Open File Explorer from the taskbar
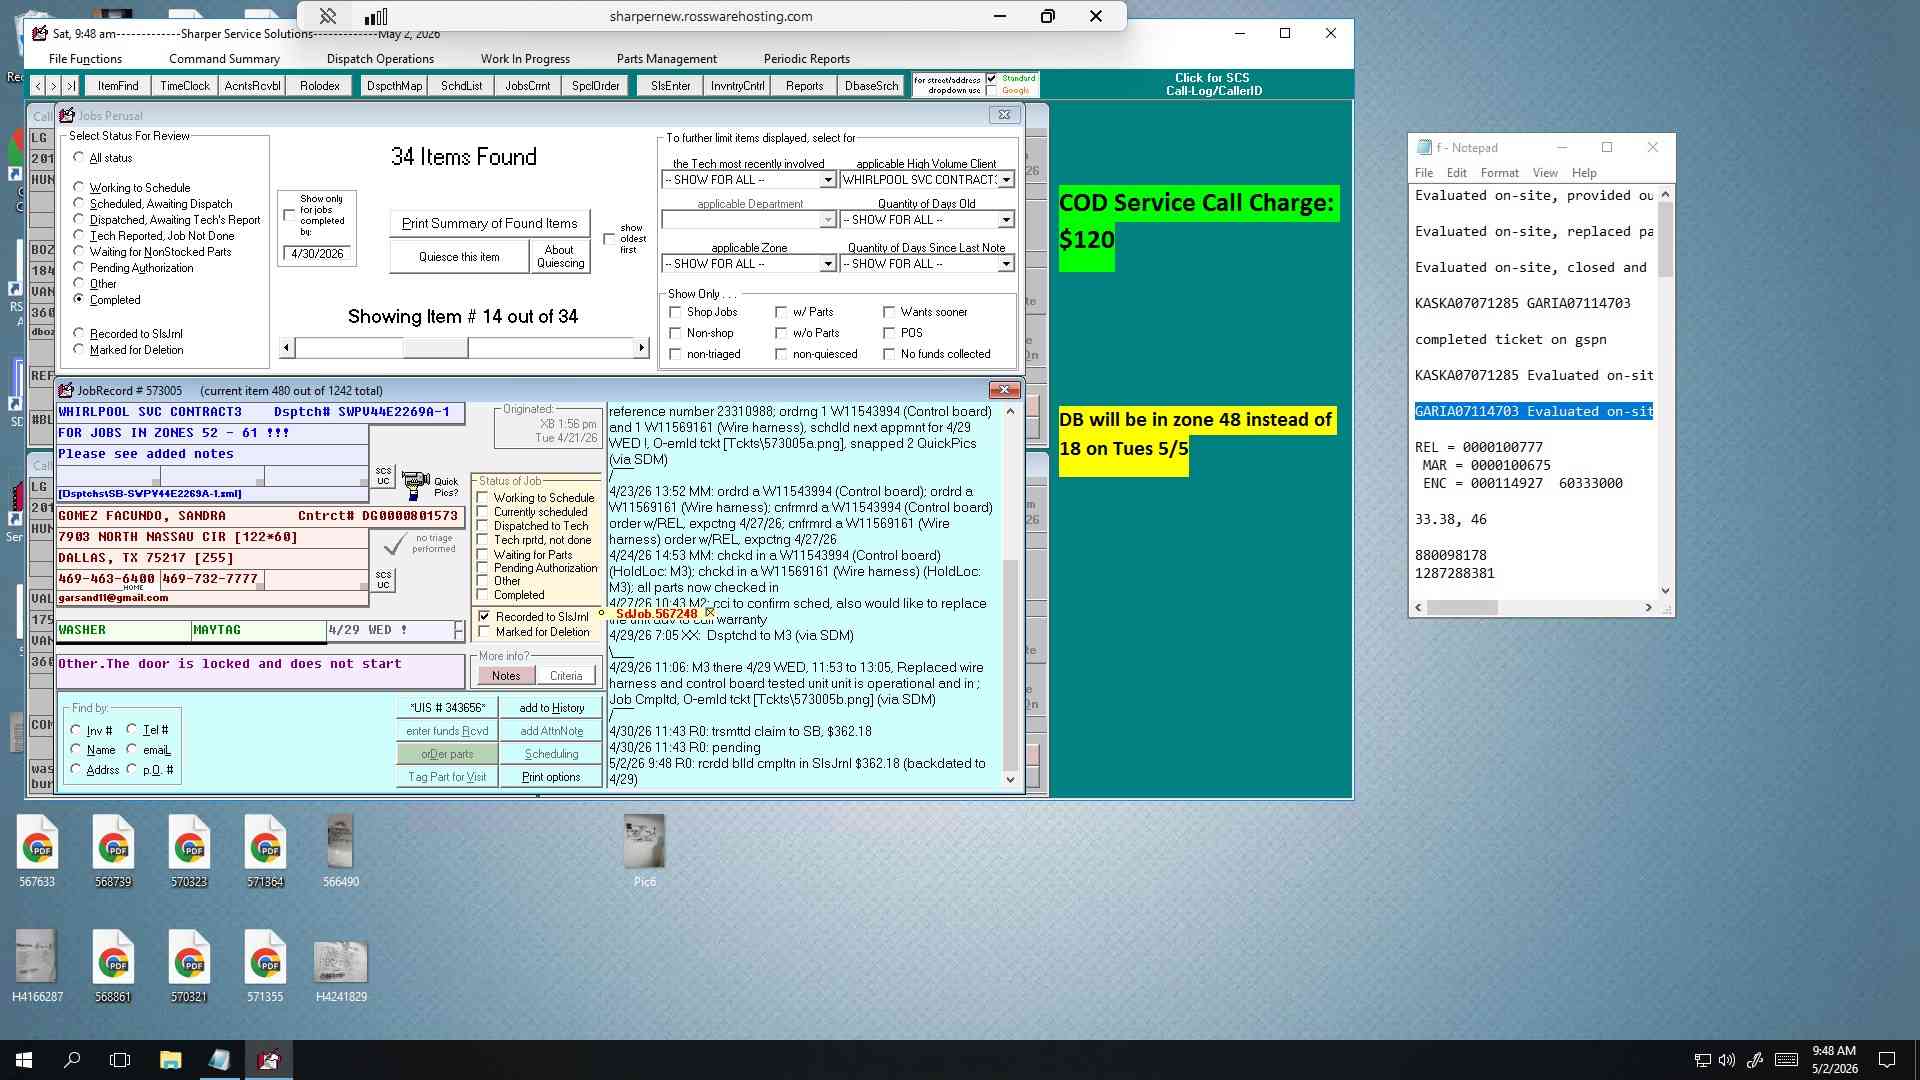 point(170,1060)
